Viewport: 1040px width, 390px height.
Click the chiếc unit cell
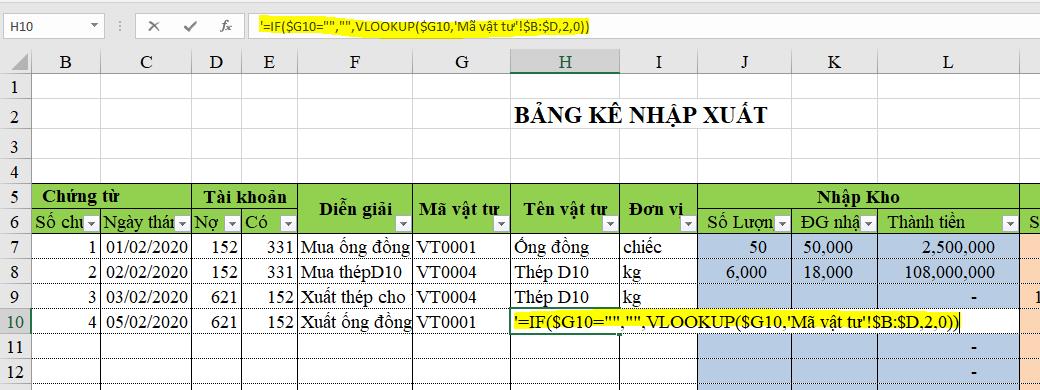pyautogui.click(x=659, y=247)
